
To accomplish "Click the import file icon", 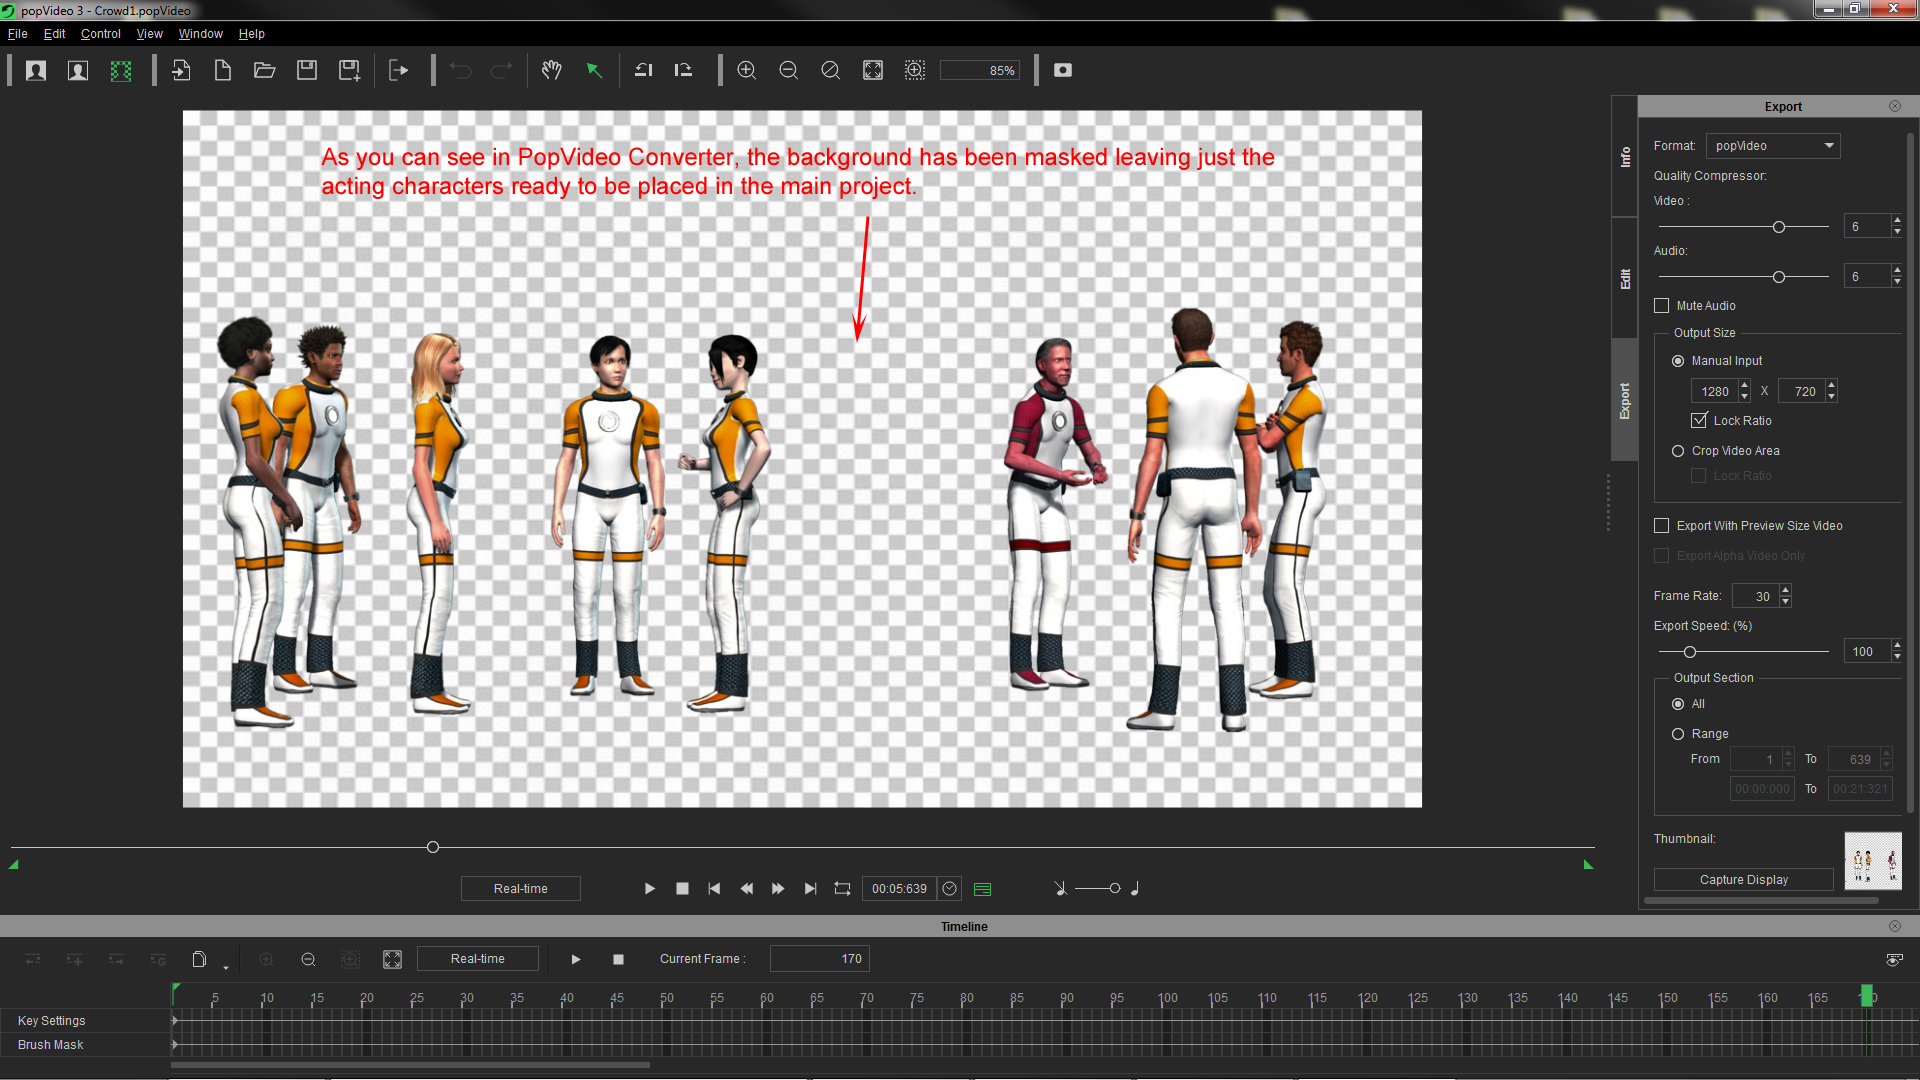I will [x=181, y=70].
